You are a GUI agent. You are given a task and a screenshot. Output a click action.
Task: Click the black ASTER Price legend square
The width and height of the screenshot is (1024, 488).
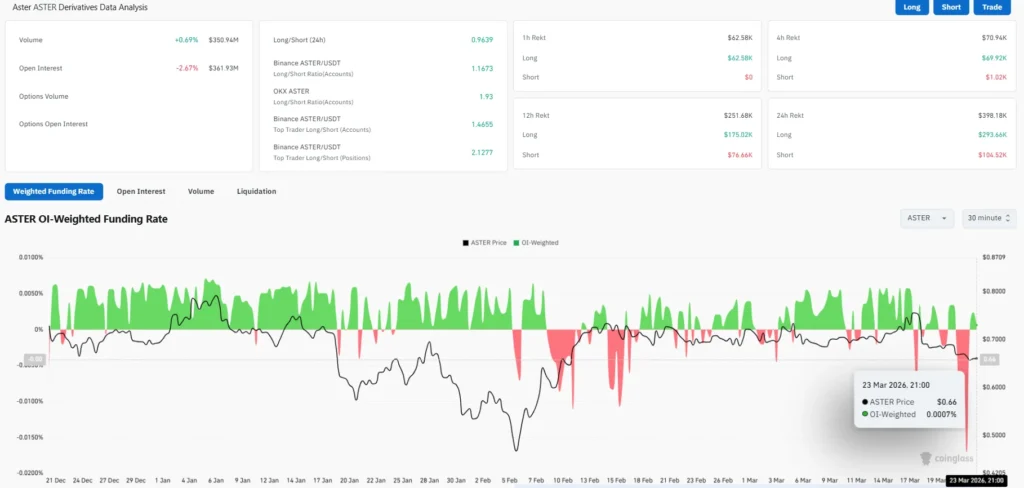(466, 242)
